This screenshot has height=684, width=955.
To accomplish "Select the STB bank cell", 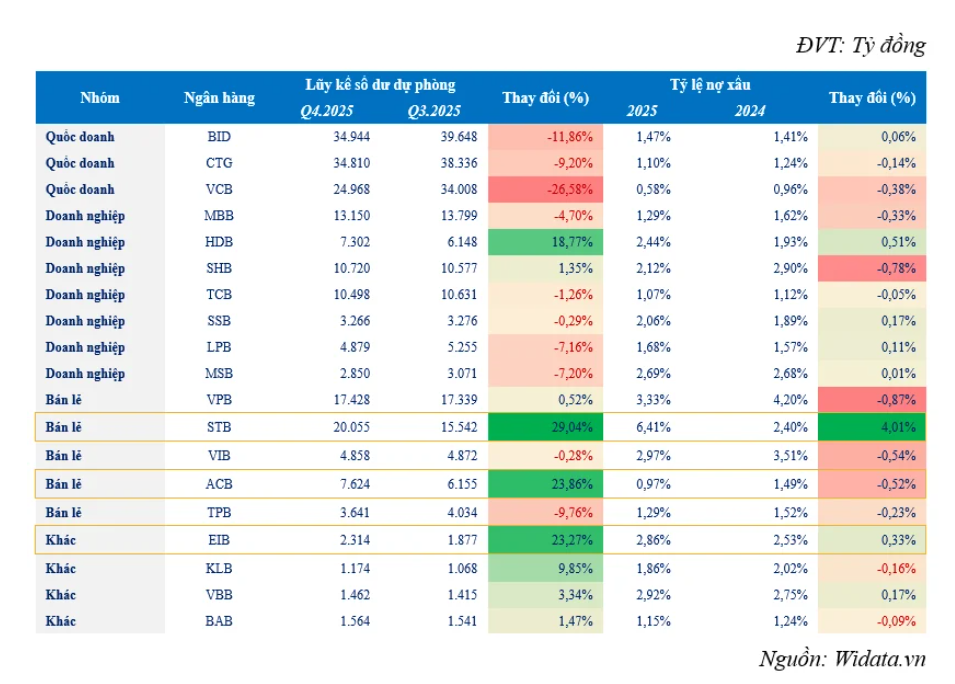I will [219, 427].
